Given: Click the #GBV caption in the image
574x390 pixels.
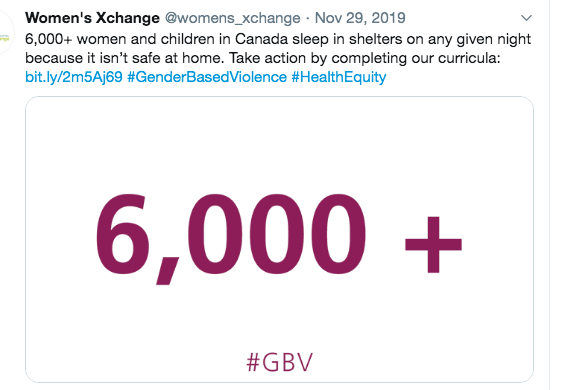Looking at the screenshot, I should [280, 362].
